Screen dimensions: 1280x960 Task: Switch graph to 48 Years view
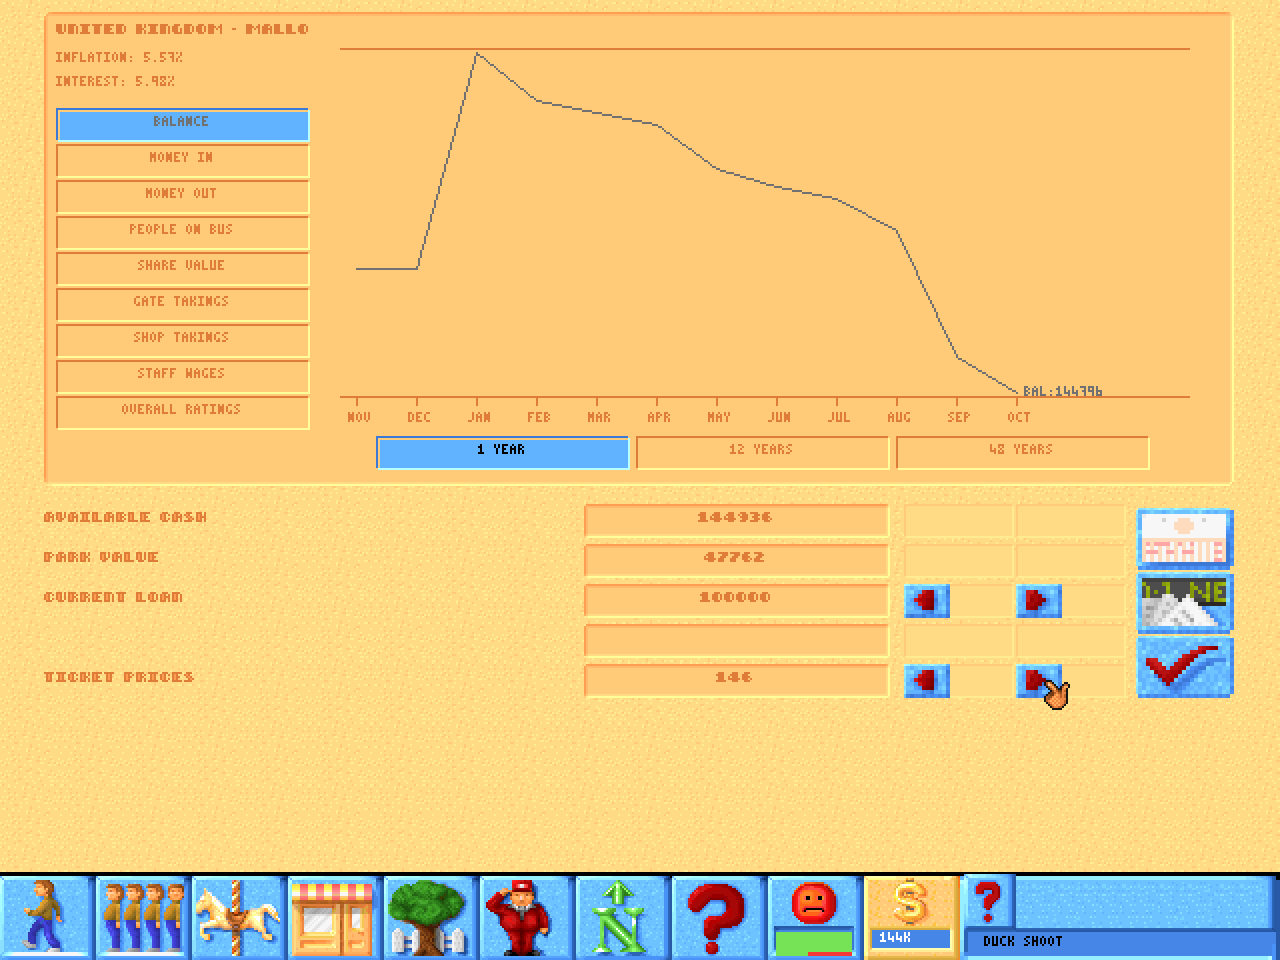click(x=1022, y=452)
